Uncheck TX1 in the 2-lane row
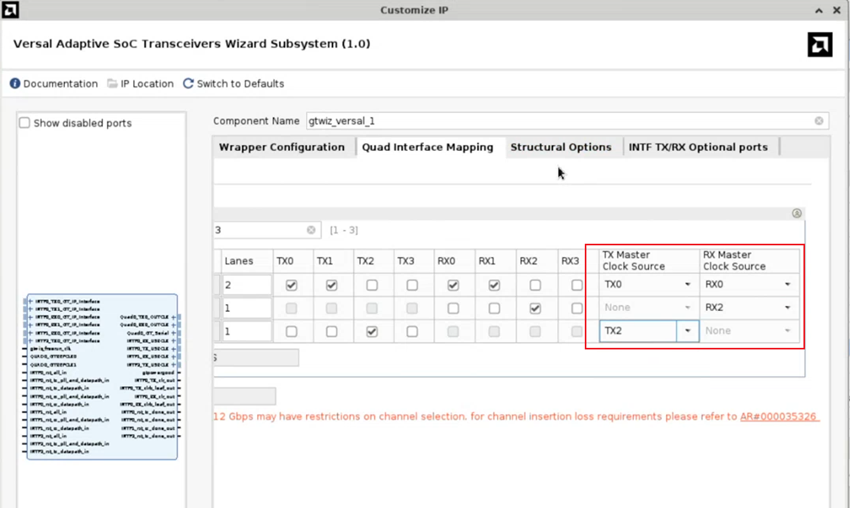Image resolution: width=850 pixels, height=508 pixels. coord(331,285)
